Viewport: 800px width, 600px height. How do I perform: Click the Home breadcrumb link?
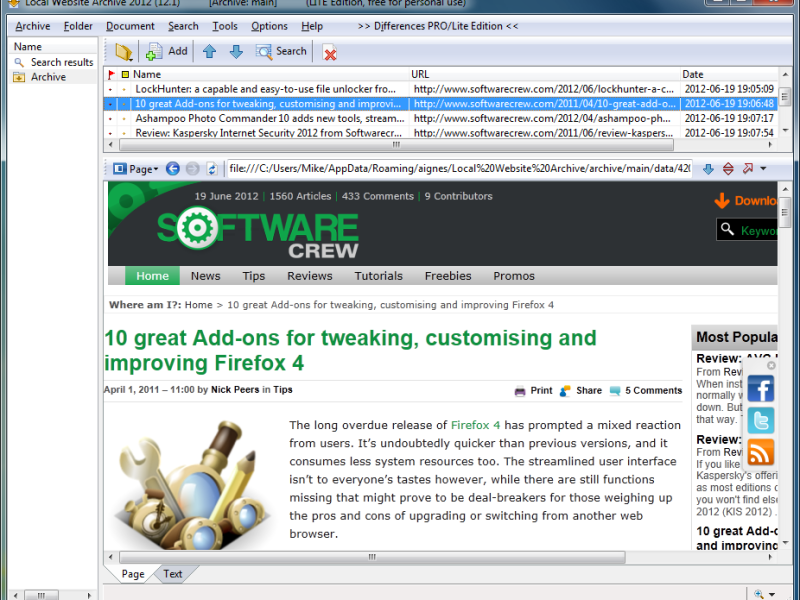[198, 305]
